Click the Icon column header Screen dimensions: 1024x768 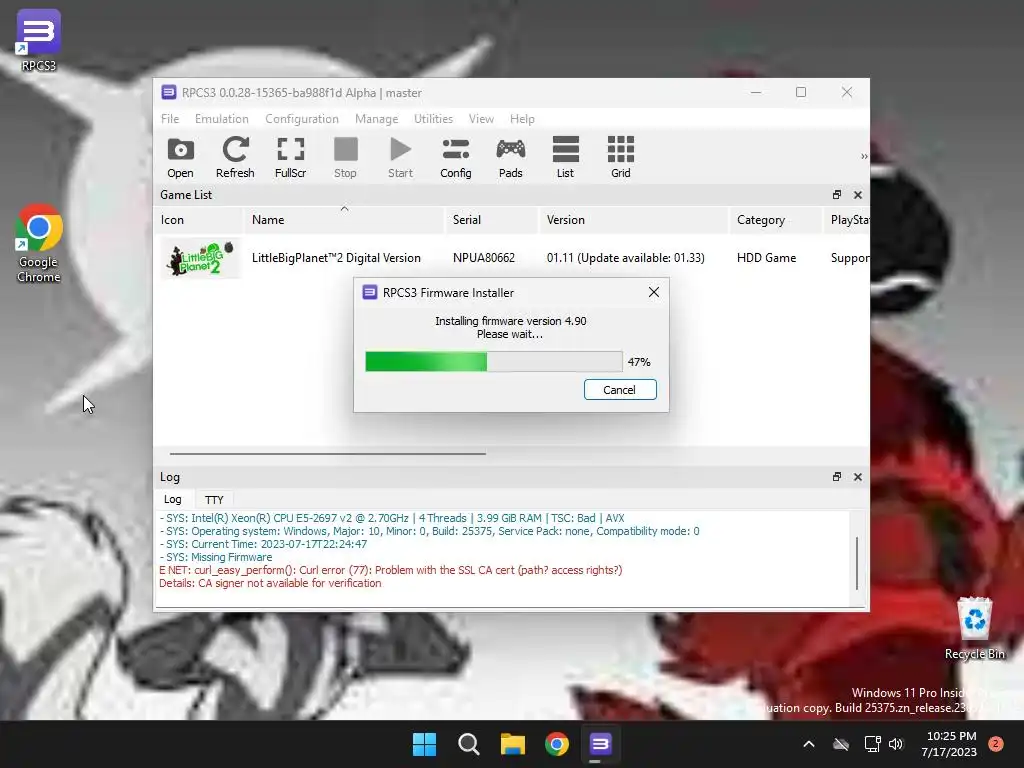point(198,220)
